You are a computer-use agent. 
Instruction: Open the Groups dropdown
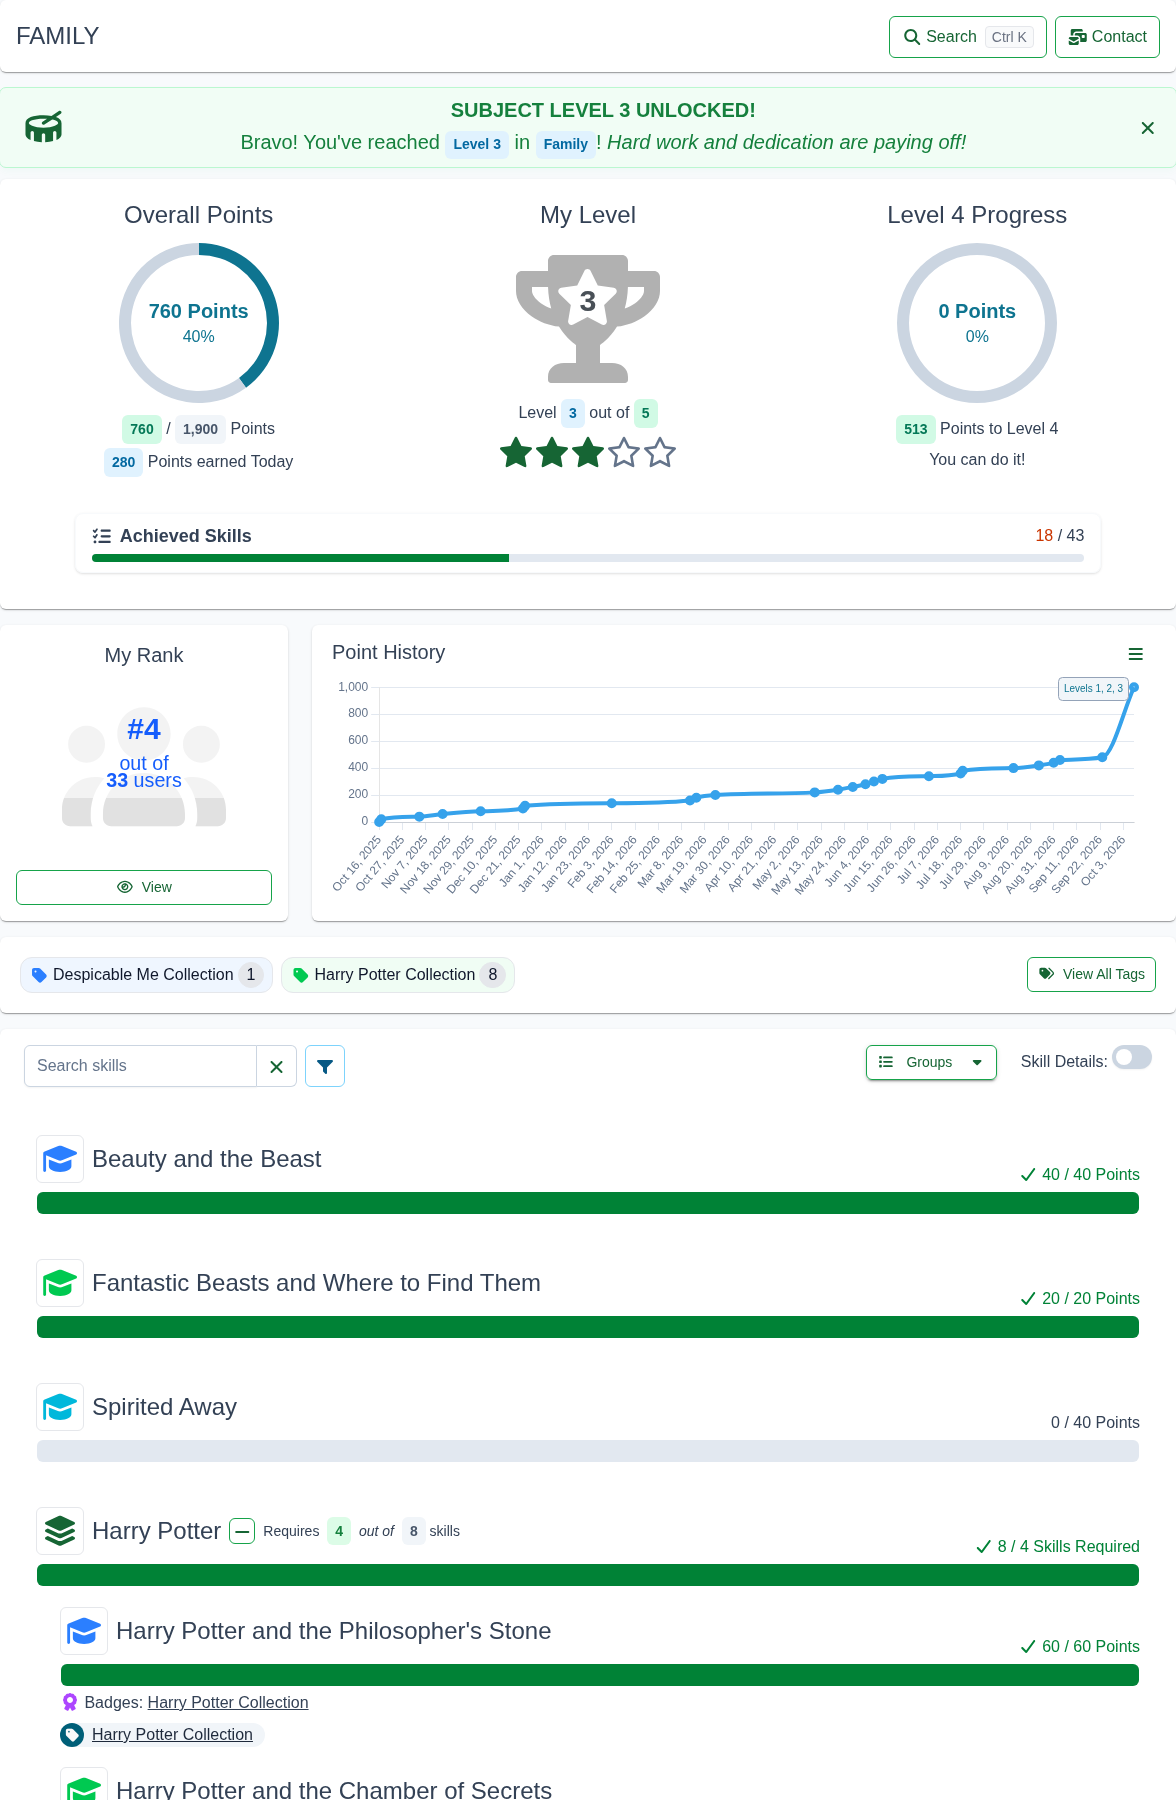931,1062
